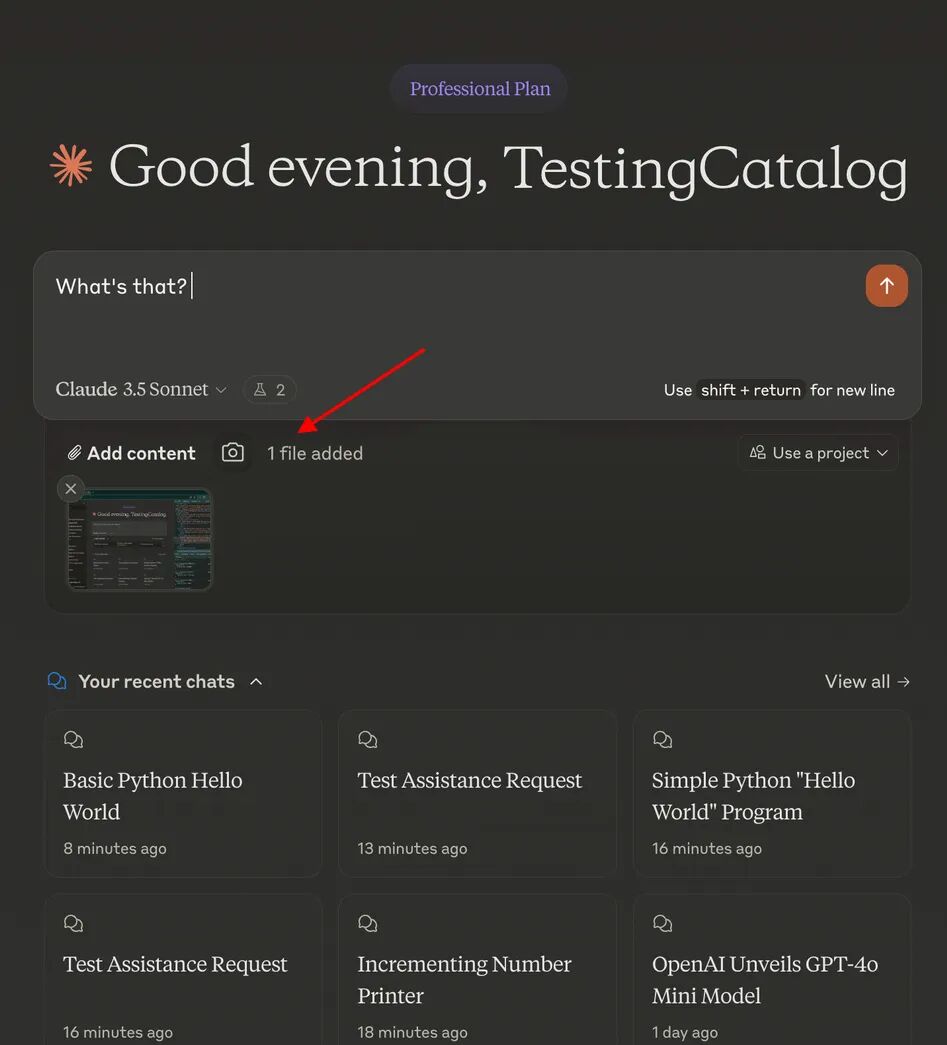Screen dimensions: 947x1045
Task: Remove the attached file with the X button
Action: [71, 489]
